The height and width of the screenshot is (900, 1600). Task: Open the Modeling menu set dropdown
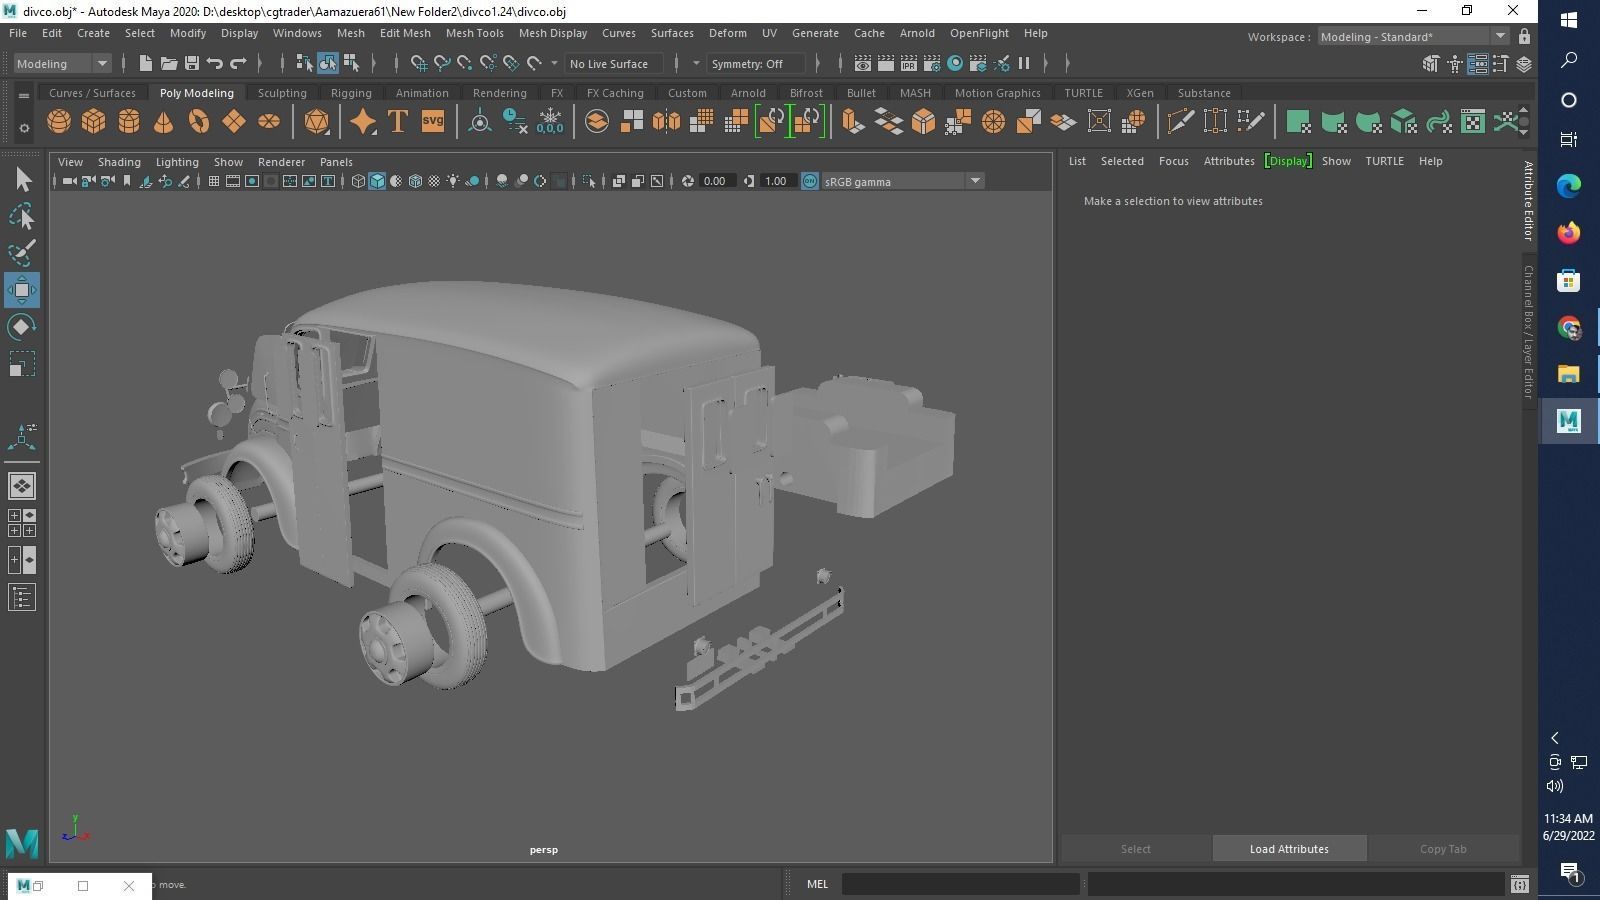coord(62,64)
